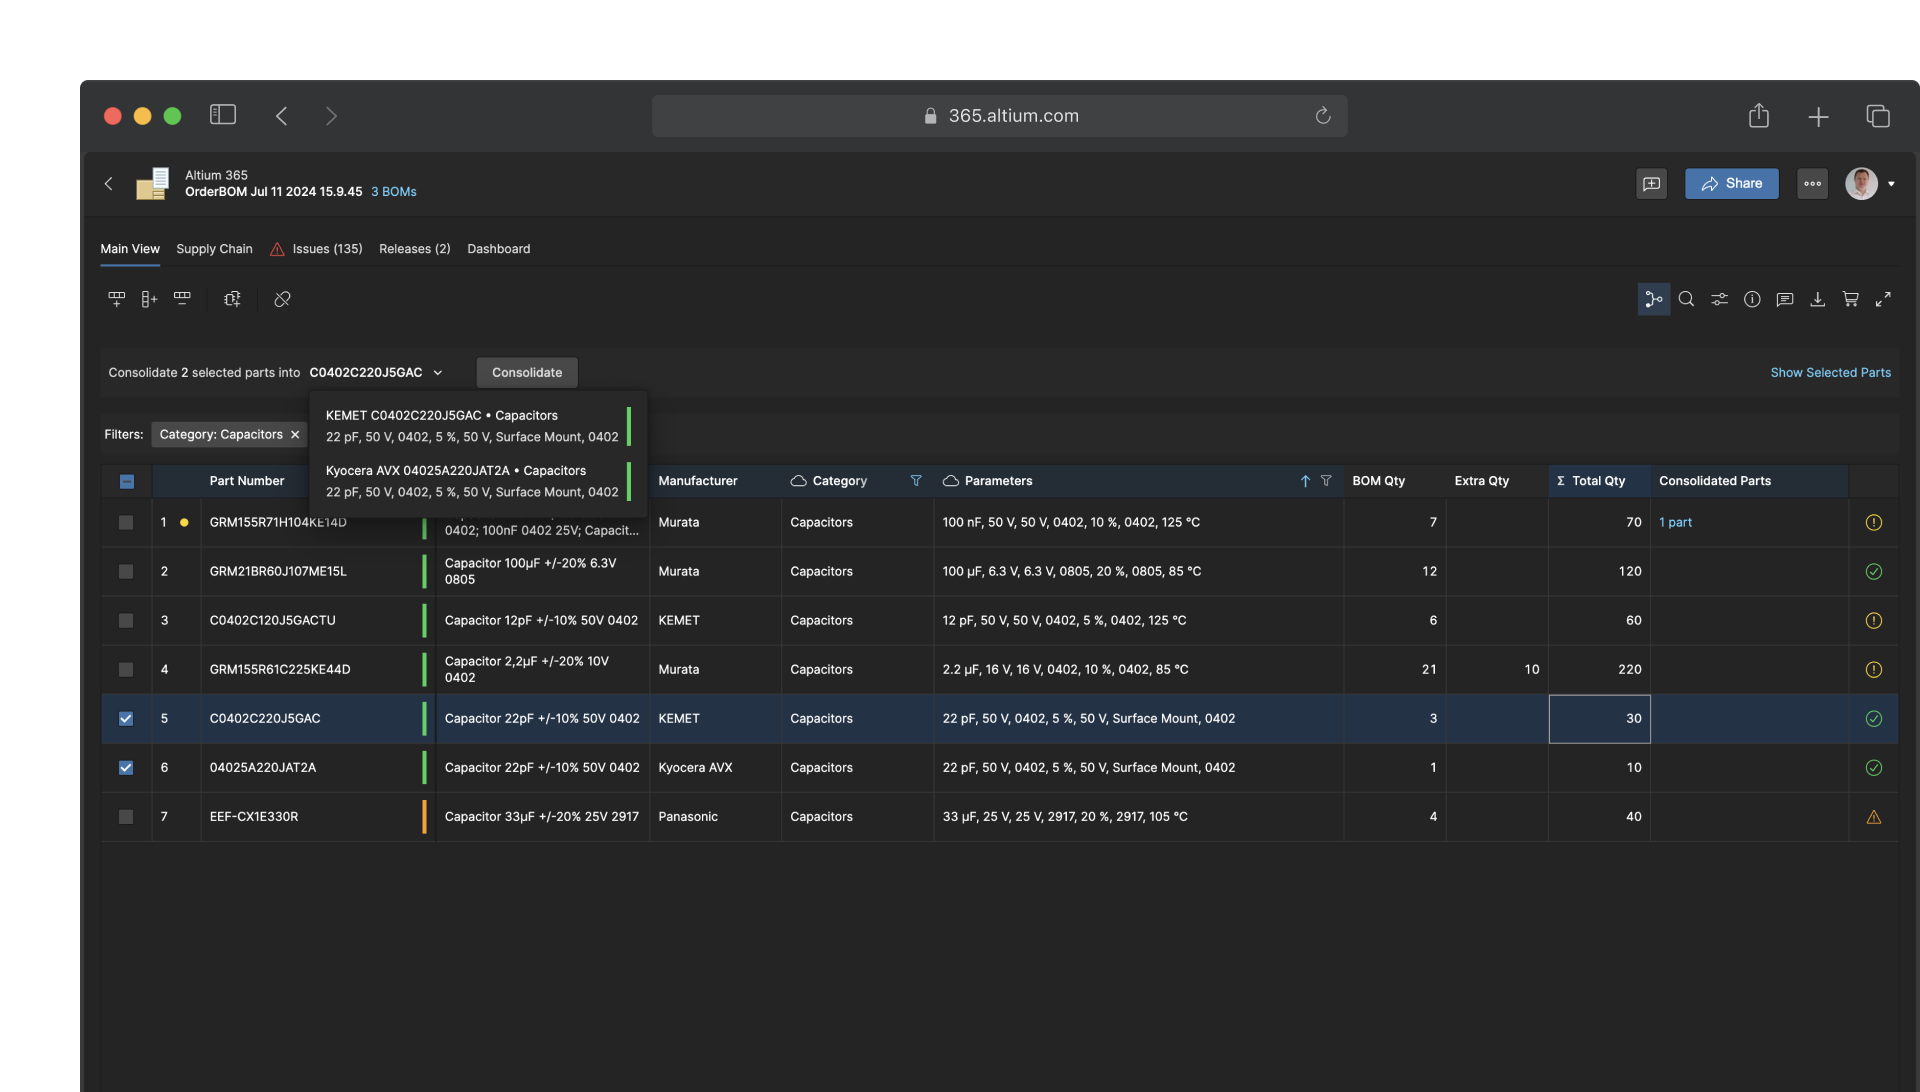Remove the Category: Capacitors filter chip
The width and height of the screenshot is (1920, 1092).
point(295,434)
